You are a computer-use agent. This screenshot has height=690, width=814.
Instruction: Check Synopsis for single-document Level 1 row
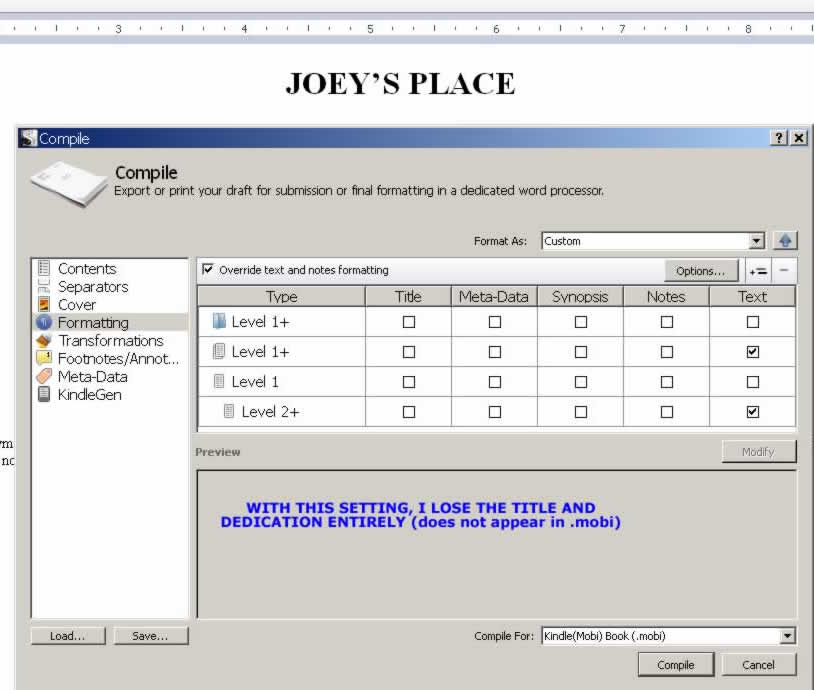pyautogui.click(x=581, y=382)
